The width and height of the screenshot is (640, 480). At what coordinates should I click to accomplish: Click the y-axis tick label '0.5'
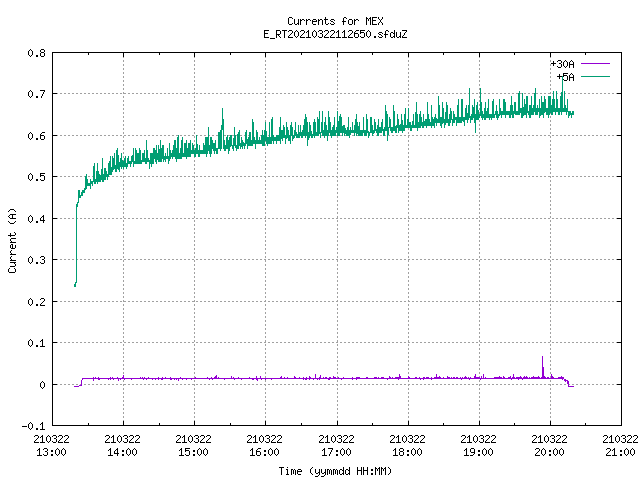point(36,177)
